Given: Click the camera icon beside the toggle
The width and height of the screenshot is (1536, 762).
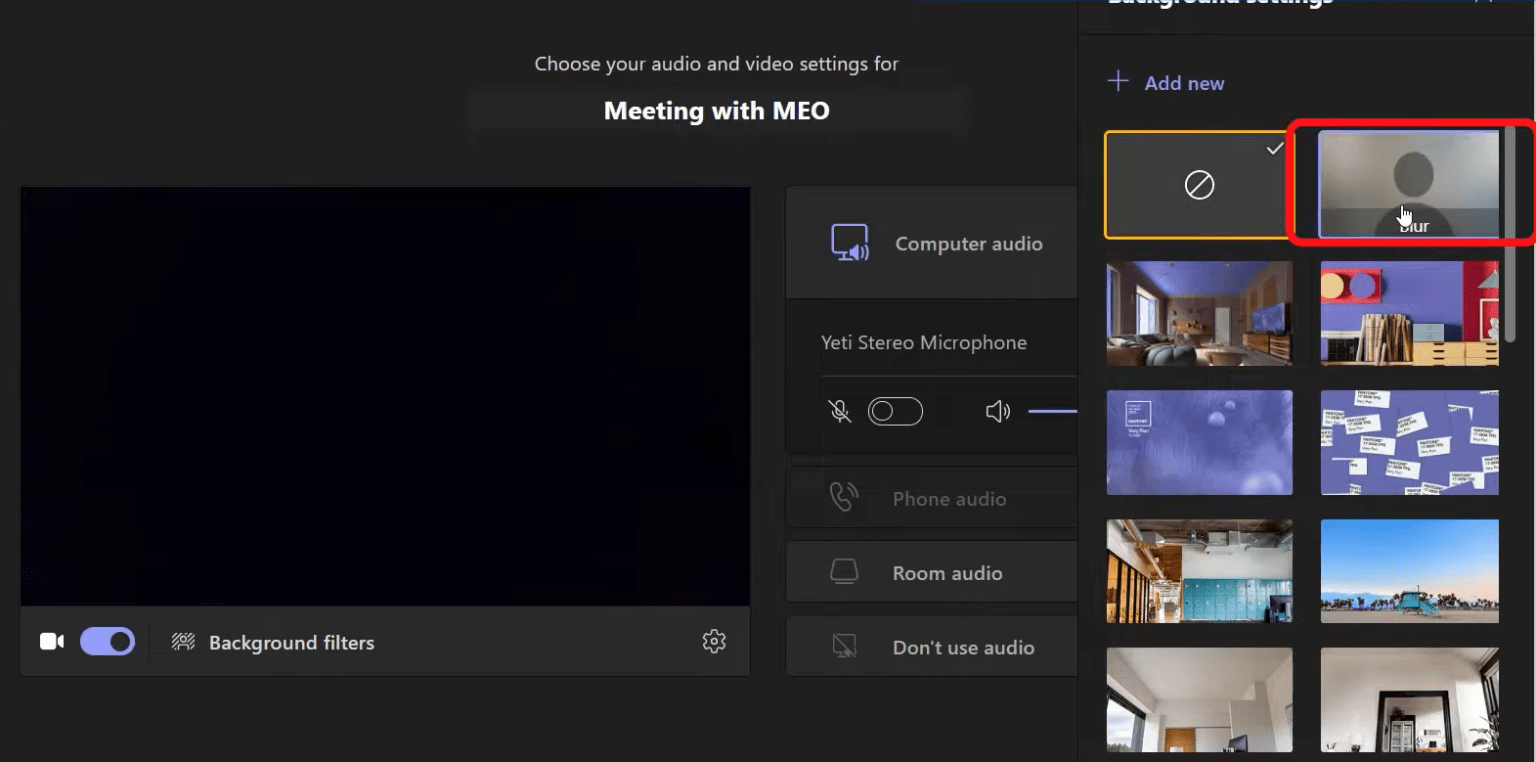Looking at the screenshot, I should (x=51, y=640).
